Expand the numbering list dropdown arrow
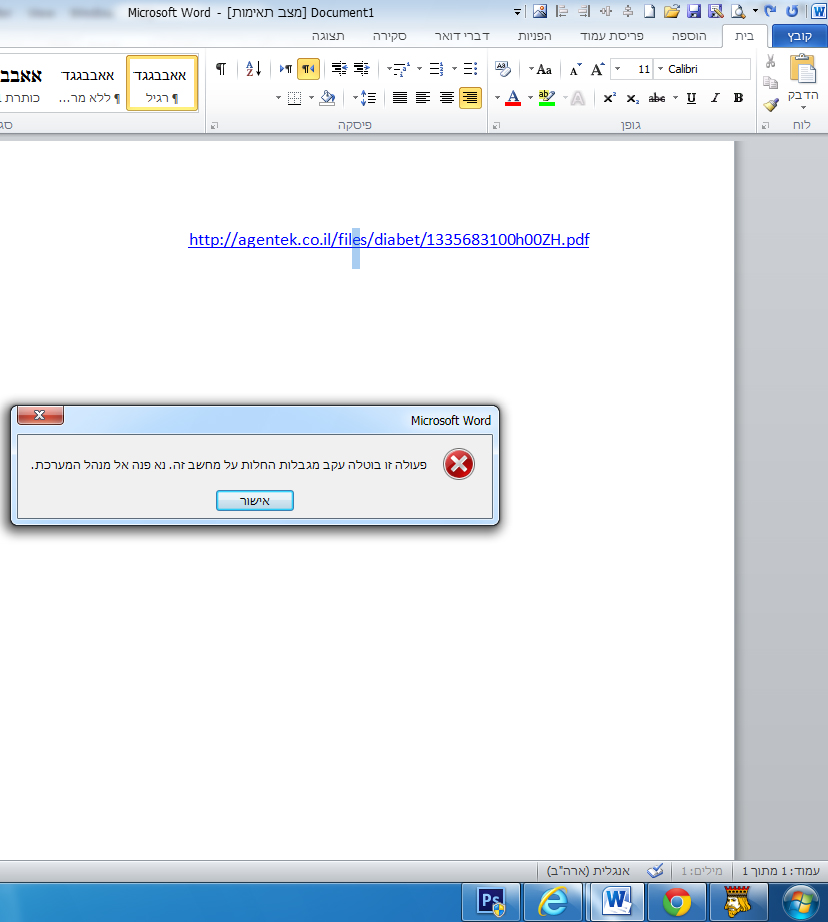828x922 pixels. pos(419,69)
